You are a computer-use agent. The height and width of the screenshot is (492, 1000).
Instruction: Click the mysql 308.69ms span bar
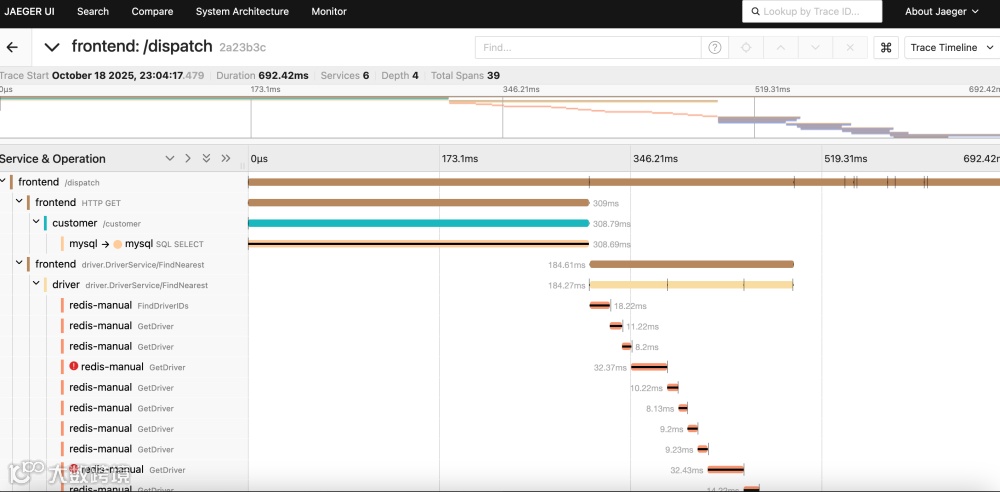418,244
